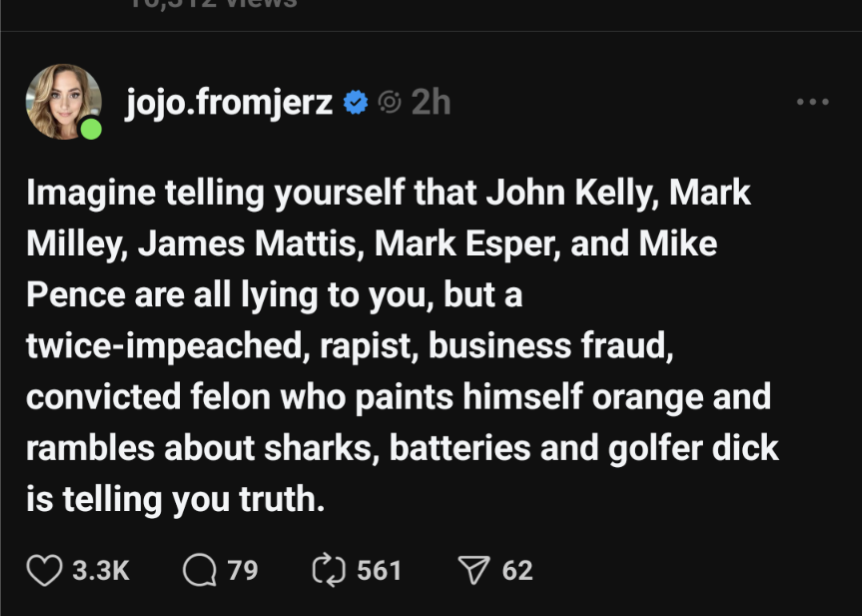Click the 2h post timestamp
This screenshot has width=862, height=616.
point(431,102)
